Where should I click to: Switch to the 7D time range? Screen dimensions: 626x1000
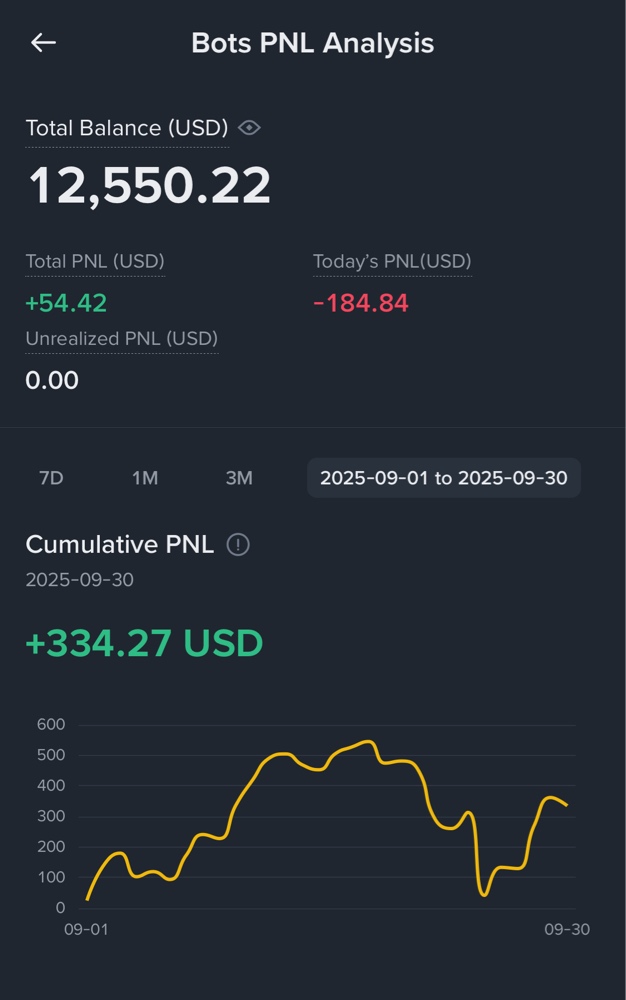click(x=51, y=478)
